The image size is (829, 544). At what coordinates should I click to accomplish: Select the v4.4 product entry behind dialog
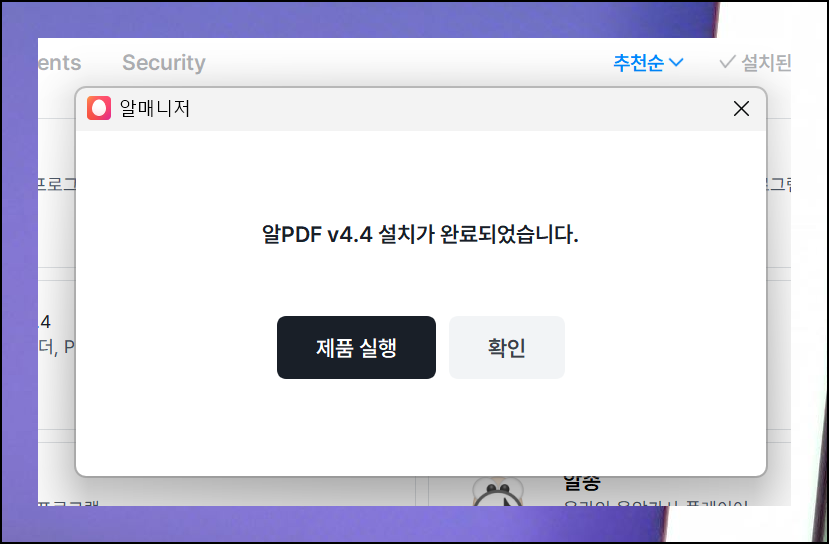45,321
